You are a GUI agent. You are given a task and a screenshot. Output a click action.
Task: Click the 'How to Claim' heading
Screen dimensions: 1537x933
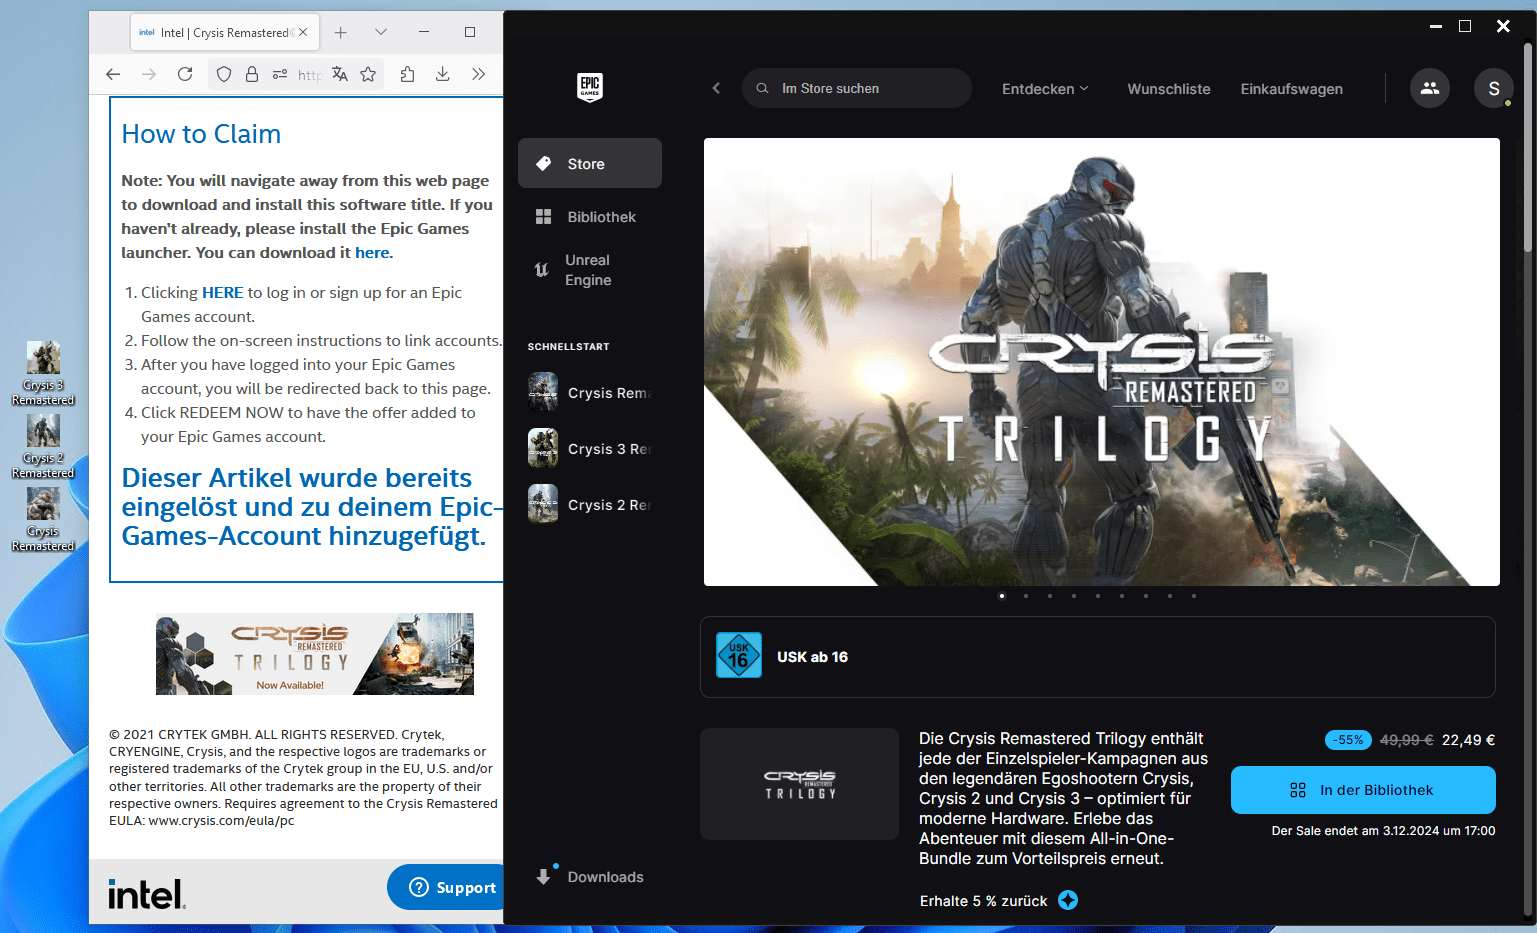pyautogui.click(x=201, y=134)
